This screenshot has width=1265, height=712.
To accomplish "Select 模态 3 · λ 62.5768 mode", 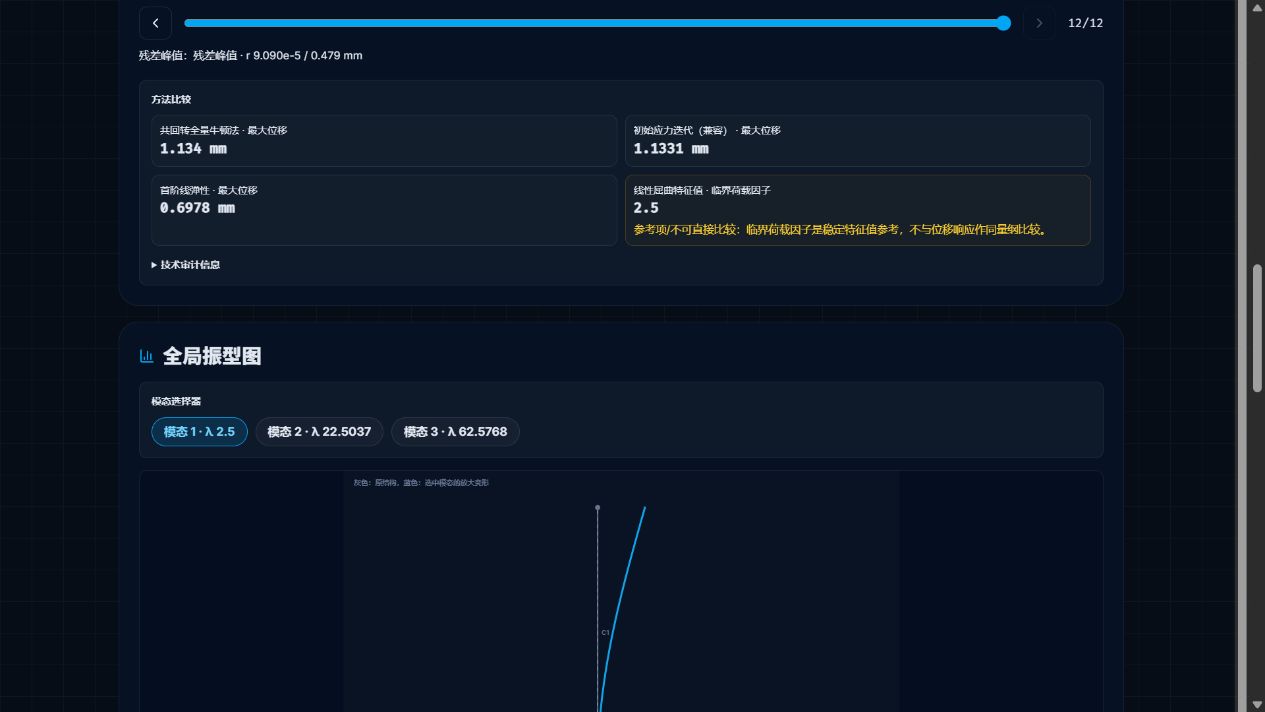I will pos(455,432).
